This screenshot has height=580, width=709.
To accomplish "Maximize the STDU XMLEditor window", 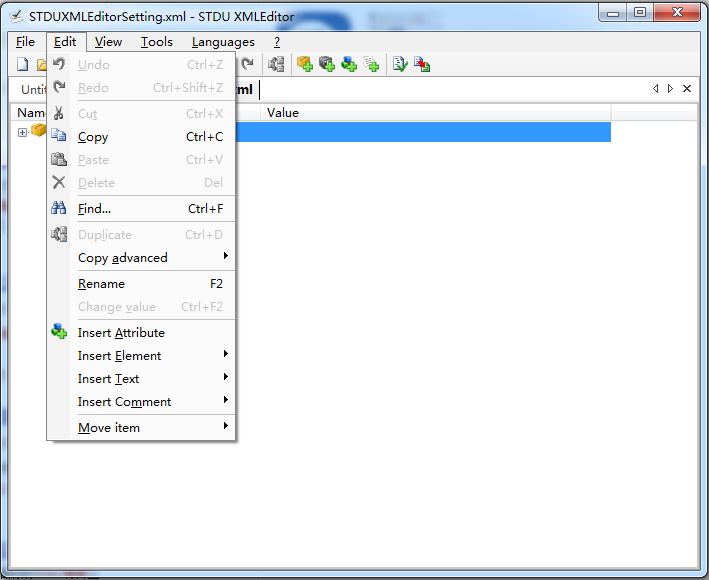I will (639, 13).
